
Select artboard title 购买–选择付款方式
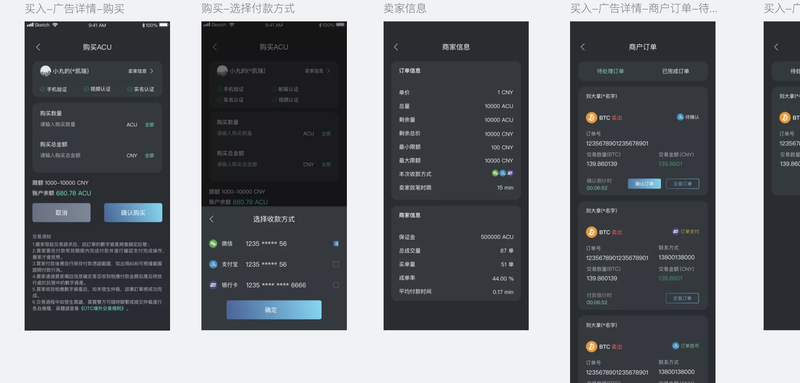click(x=247, y=9)
